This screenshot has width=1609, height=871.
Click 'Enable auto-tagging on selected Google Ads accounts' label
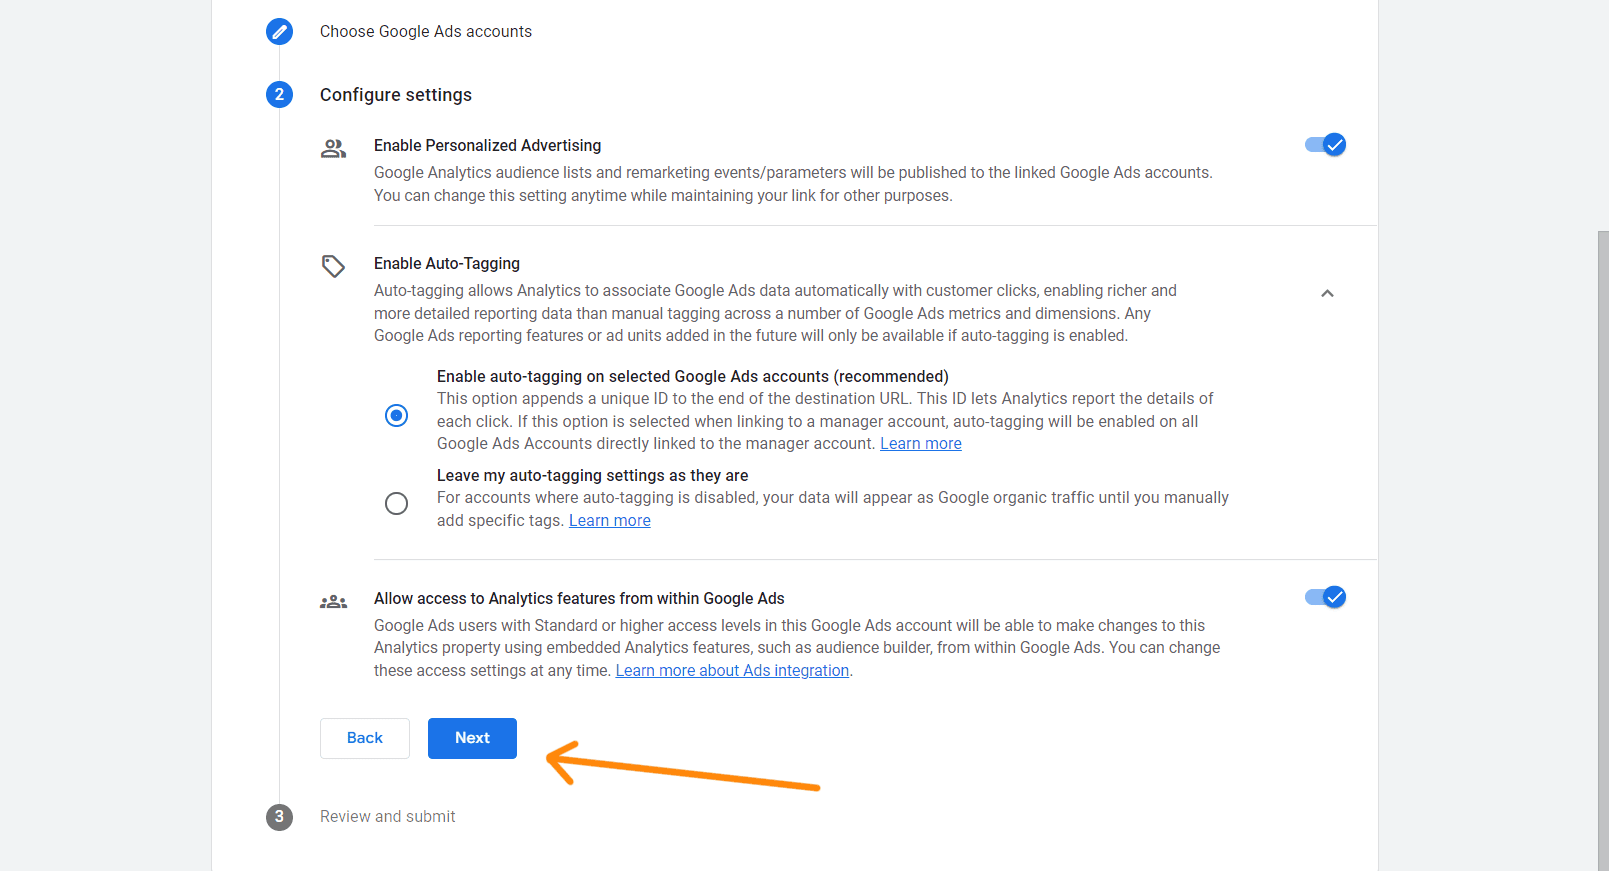tap(693, 377)
